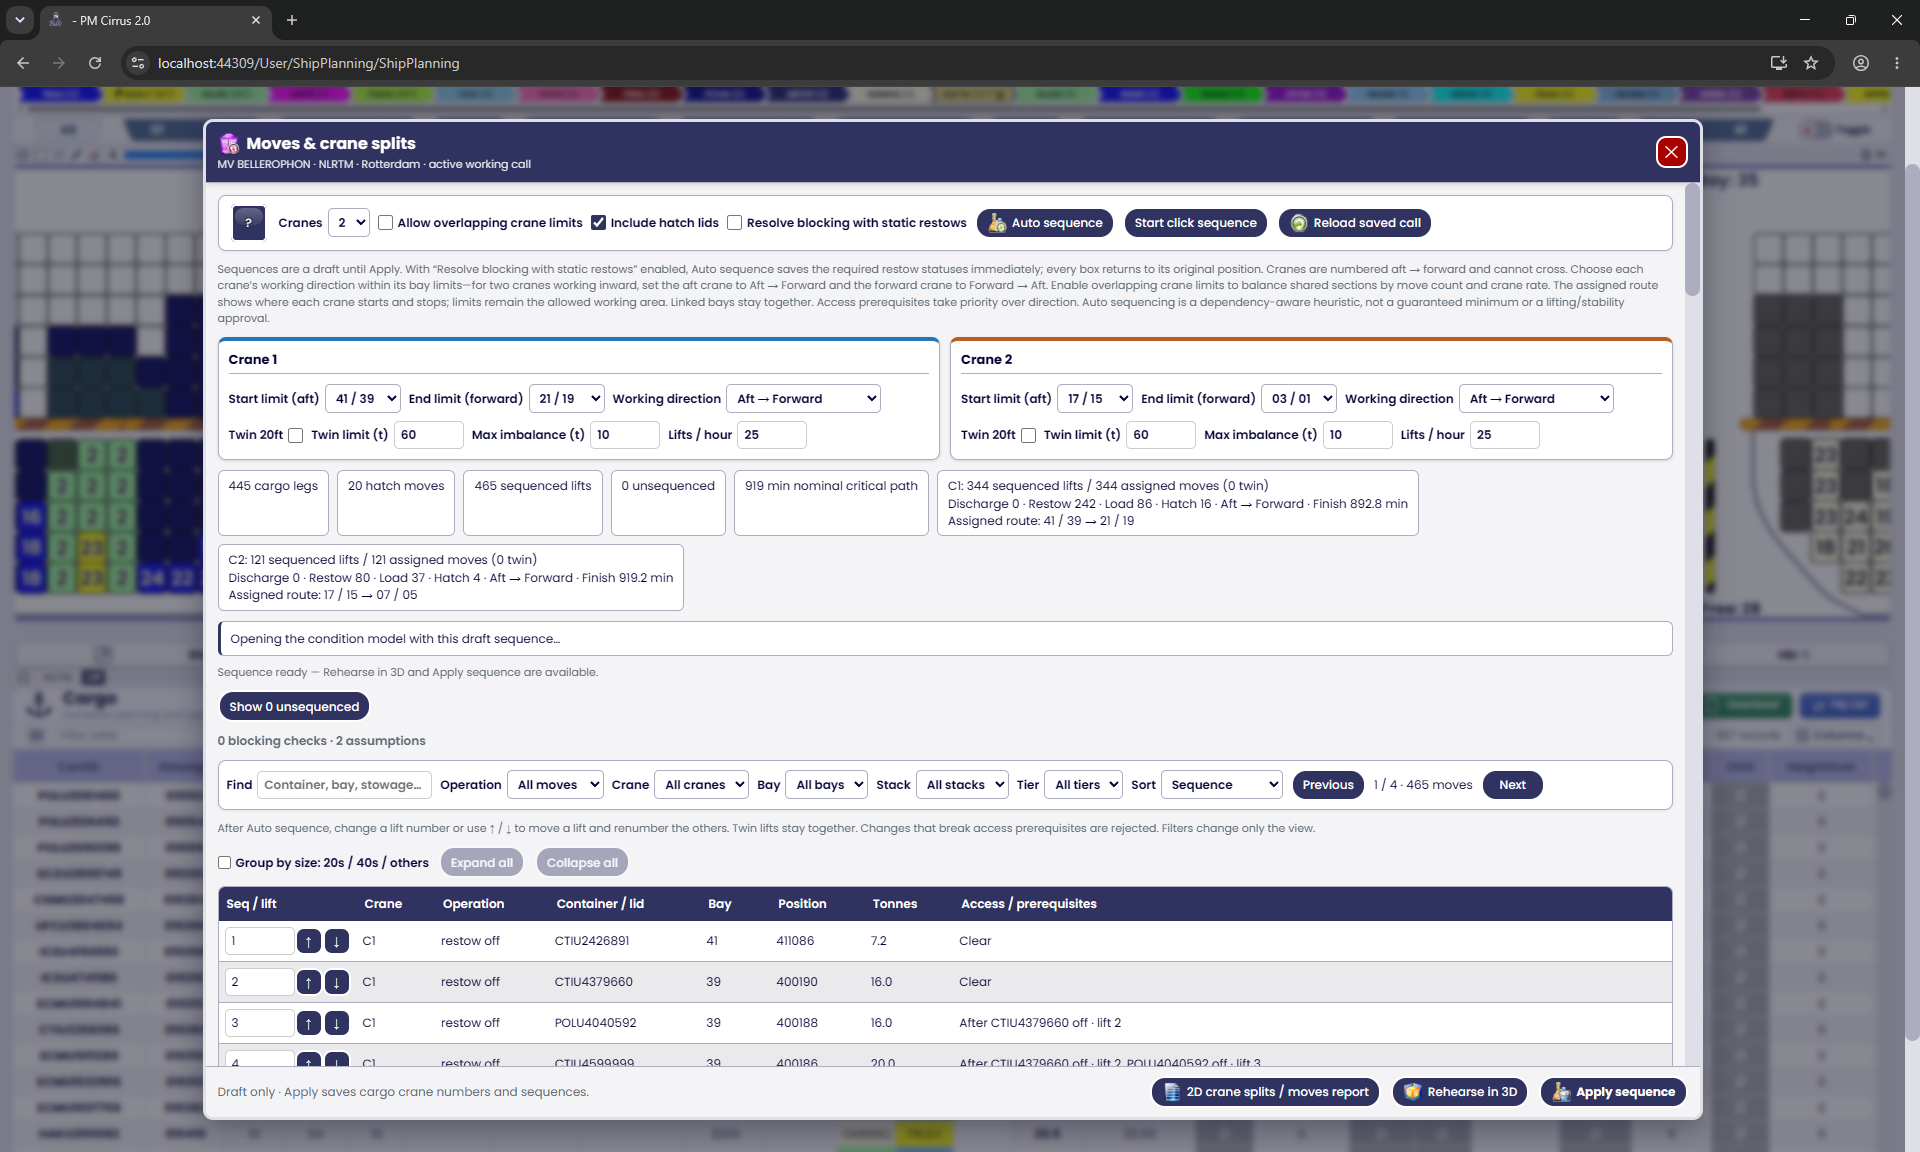Click container CTIU2426891 cell
The height and width of the screenshot is (1152, 1920).
pos(592,941)
